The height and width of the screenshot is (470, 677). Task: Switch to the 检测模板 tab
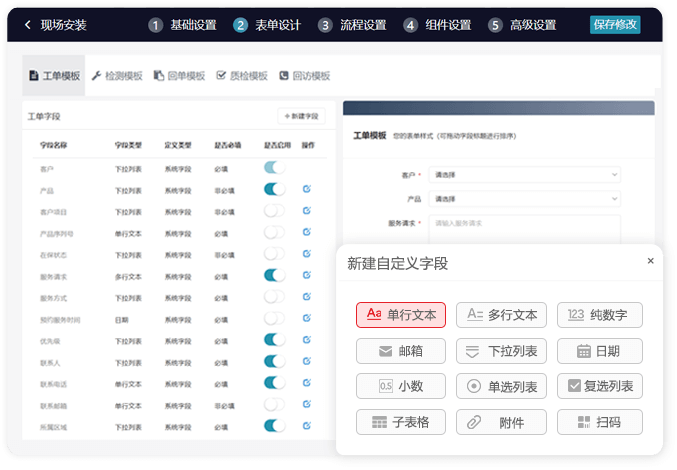117,76
